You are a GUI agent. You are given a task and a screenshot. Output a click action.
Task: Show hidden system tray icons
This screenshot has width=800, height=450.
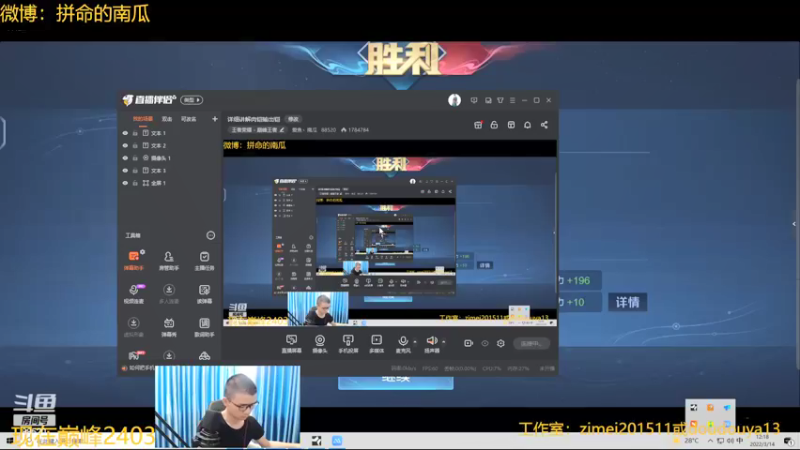(x=710, y=441)
